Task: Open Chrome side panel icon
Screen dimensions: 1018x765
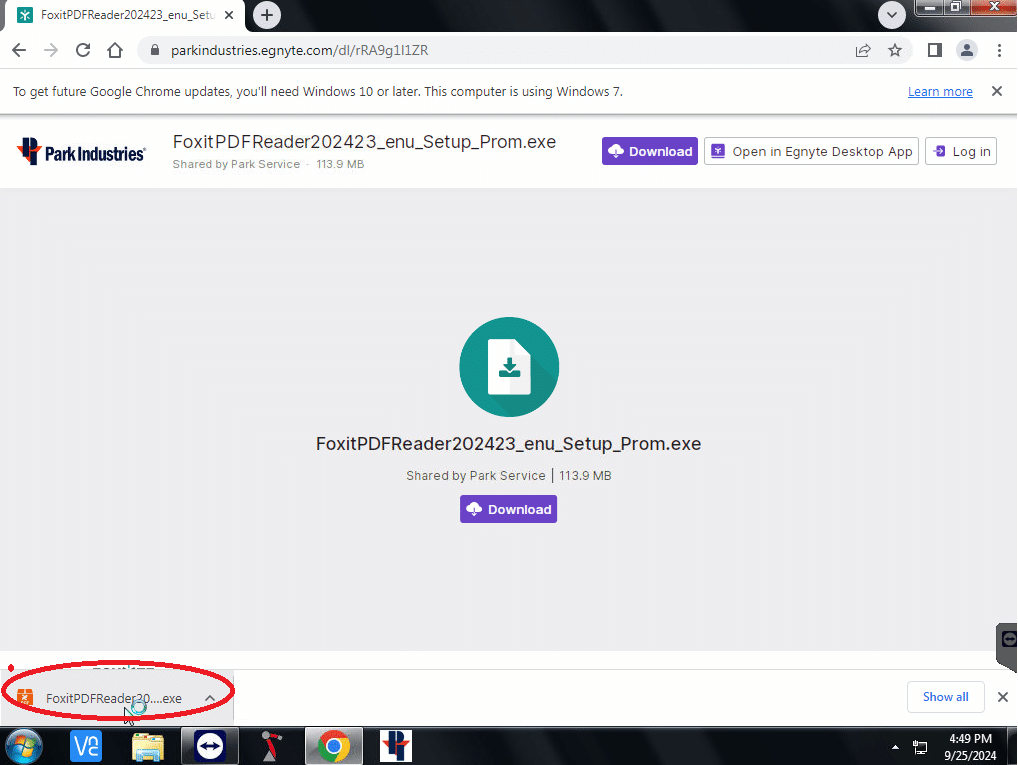Action: 935,50
